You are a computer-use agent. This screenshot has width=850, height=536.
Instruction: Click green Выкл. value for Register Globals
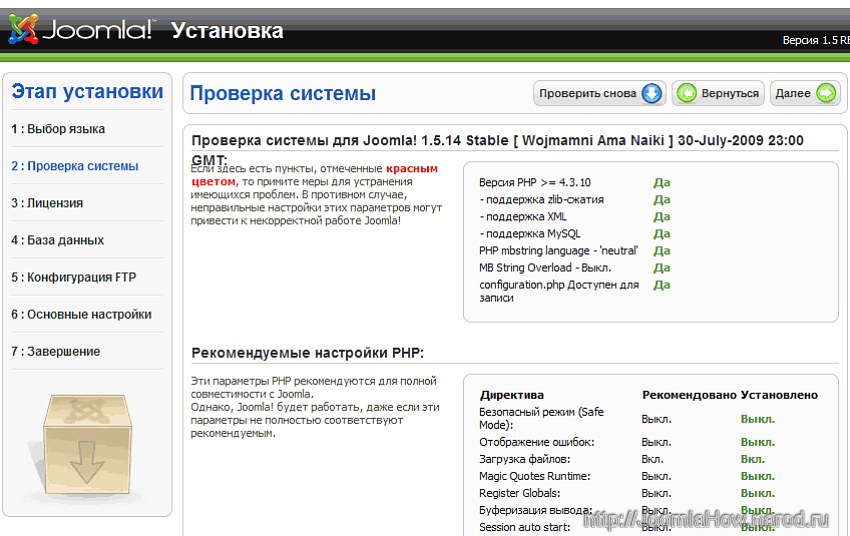click(x=758, y=493)
